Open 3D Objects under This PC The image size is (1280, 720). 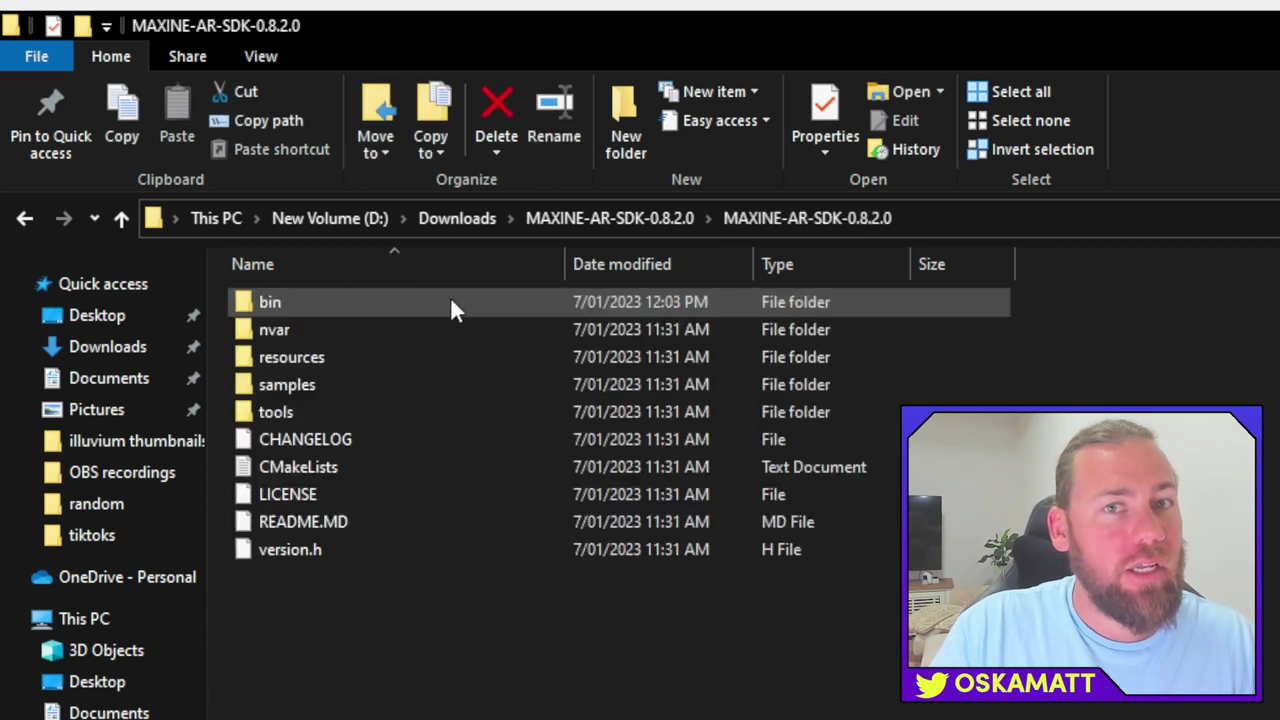(x=106, y=650)
